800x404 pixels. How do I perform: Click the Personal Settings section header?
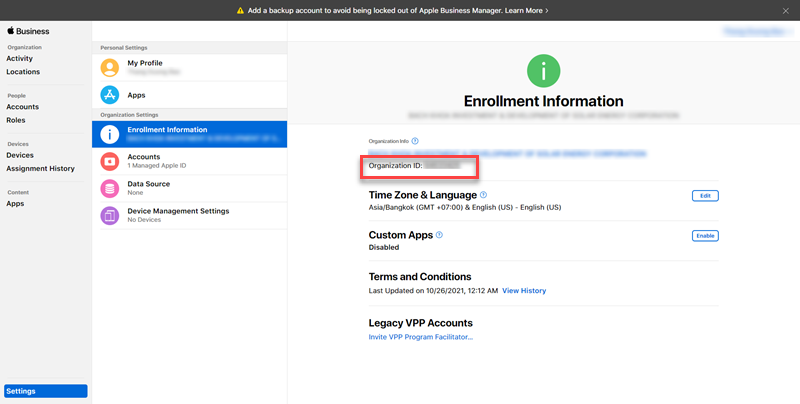[x=124, y=48]
